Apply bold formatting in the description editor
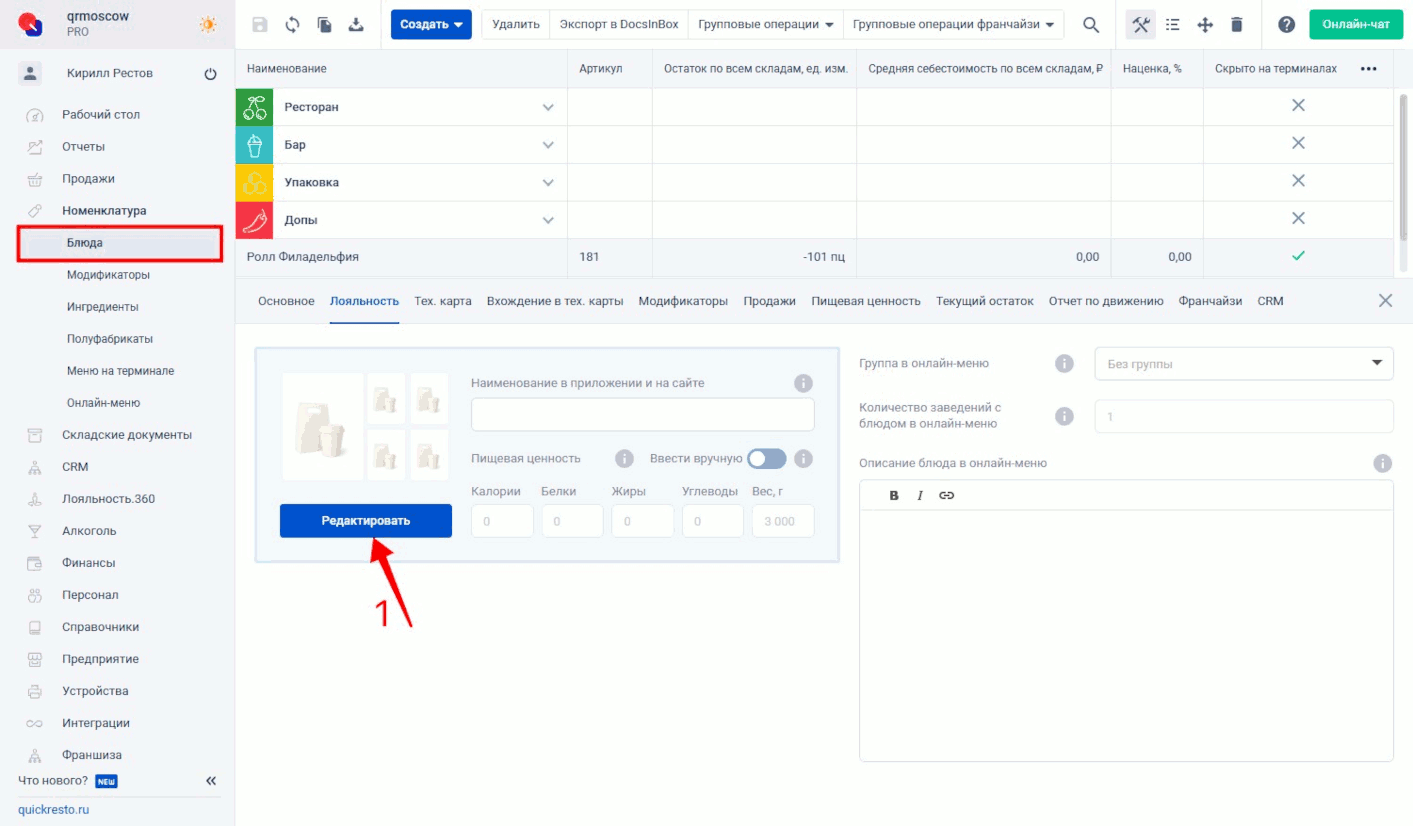 pyautogui.click(x=894, y=495)
